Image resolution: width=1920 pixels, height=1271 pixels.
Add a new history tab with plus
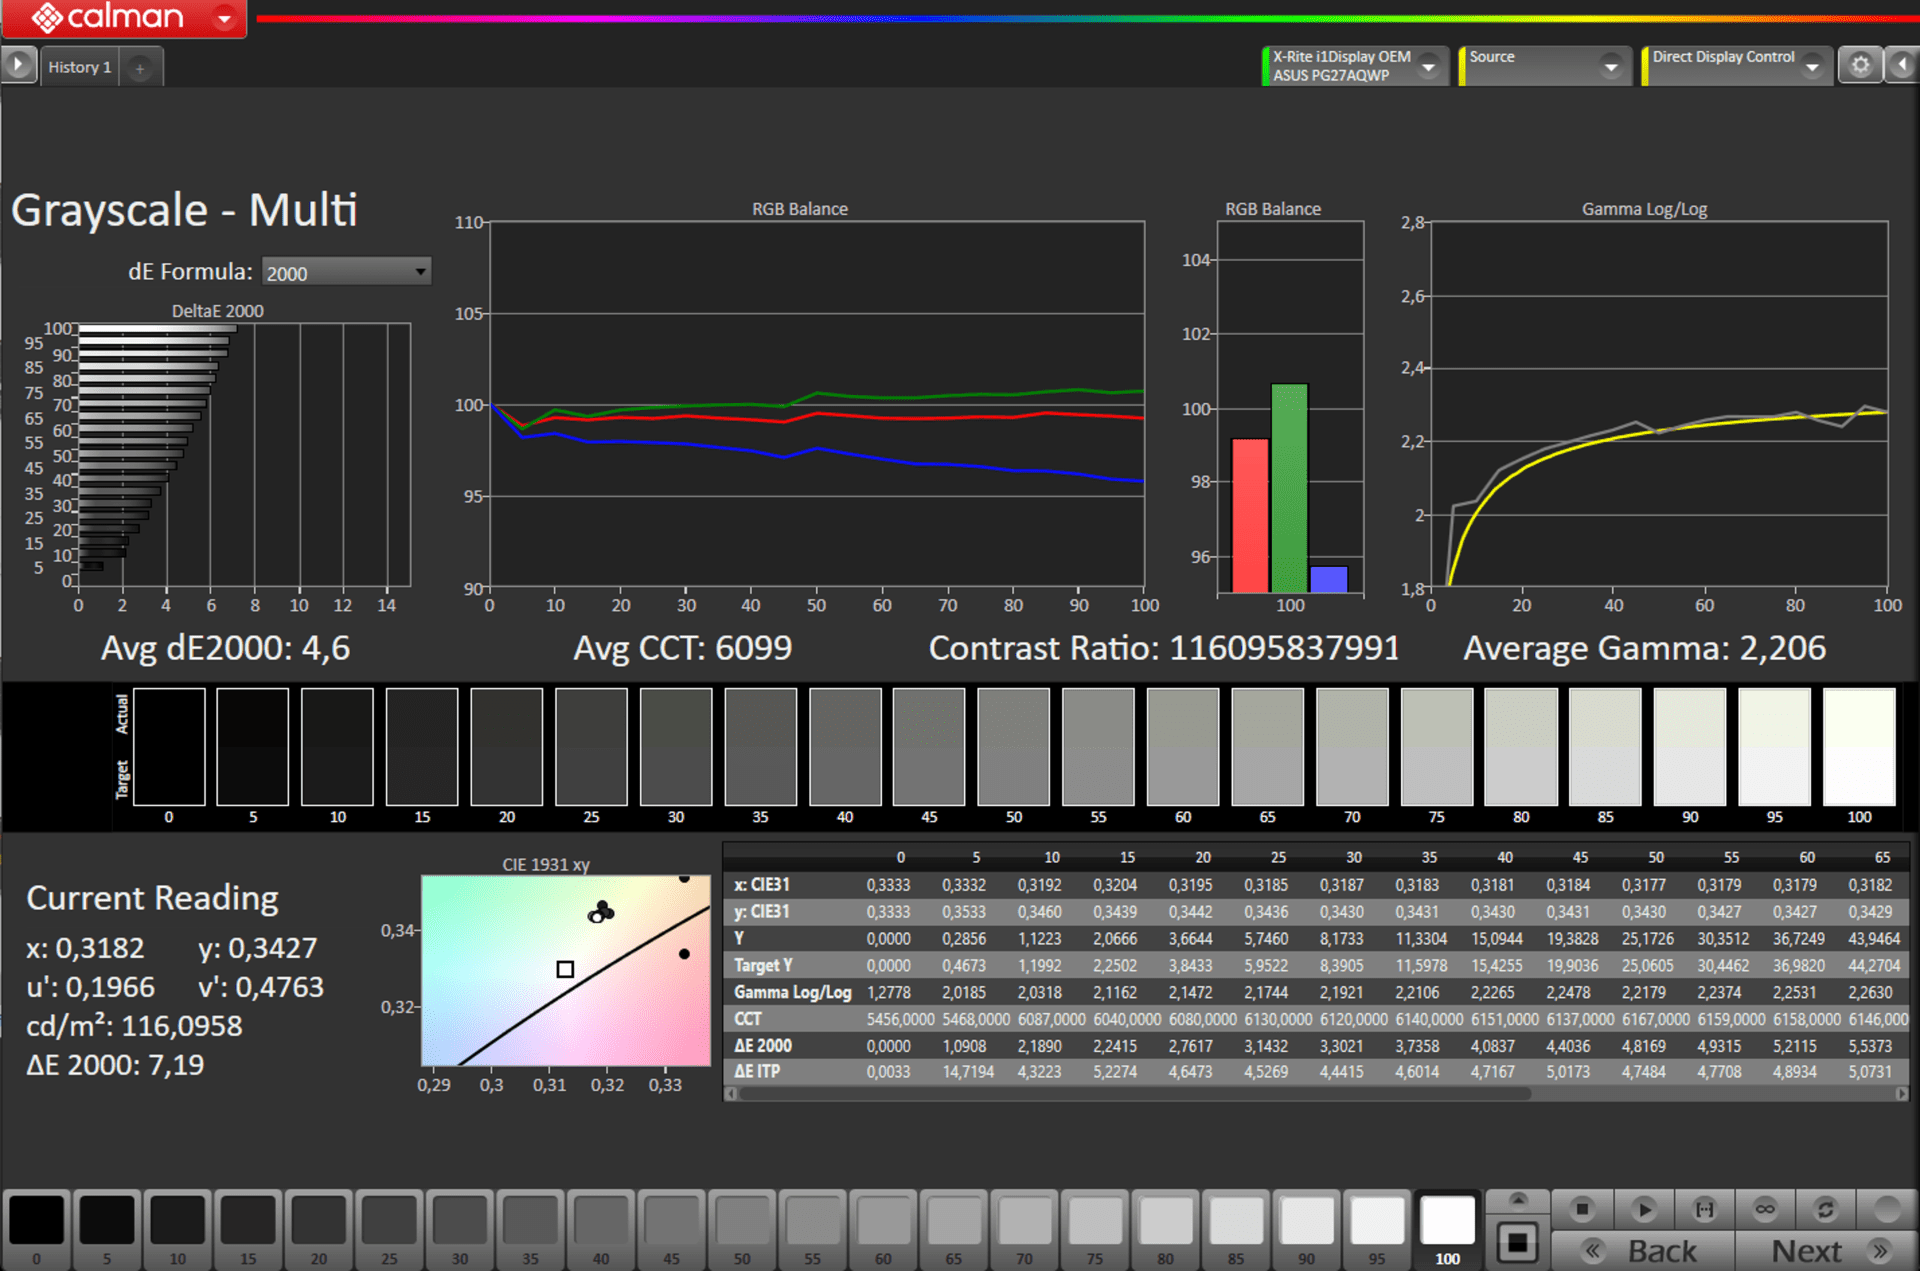140,68
